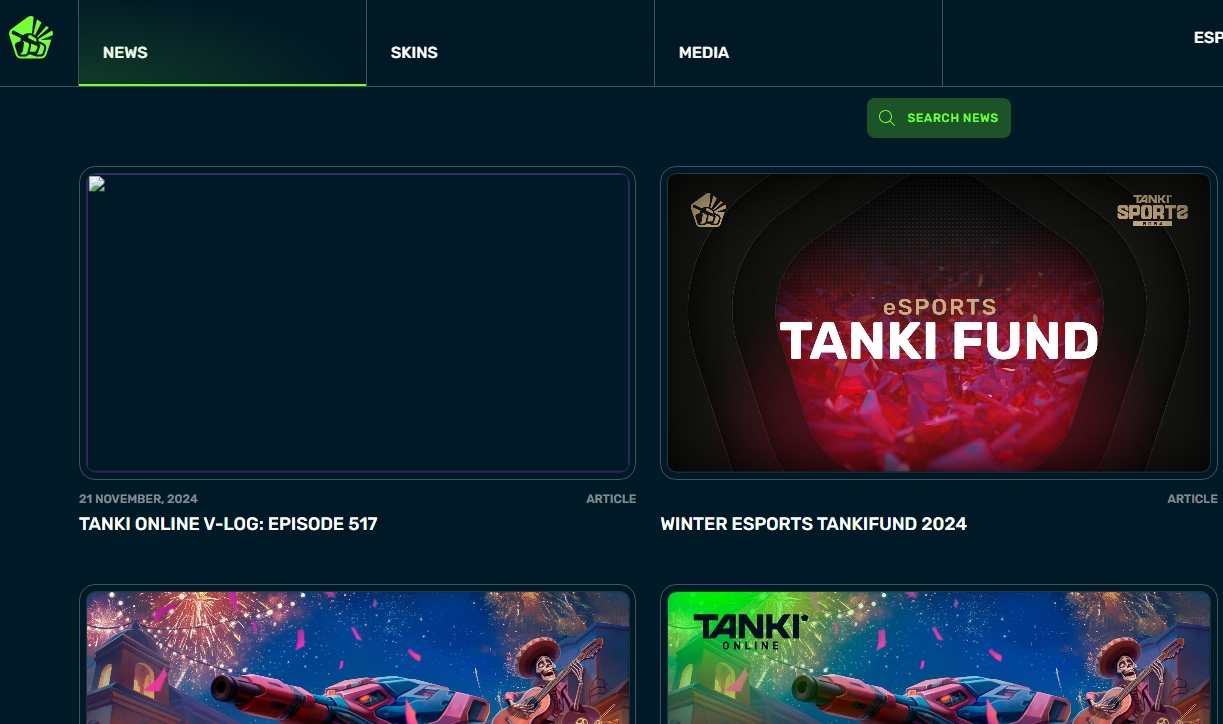Open the eSports Tanki Fund banner image
Screen dimensions: 1223x724
[938, 323]
